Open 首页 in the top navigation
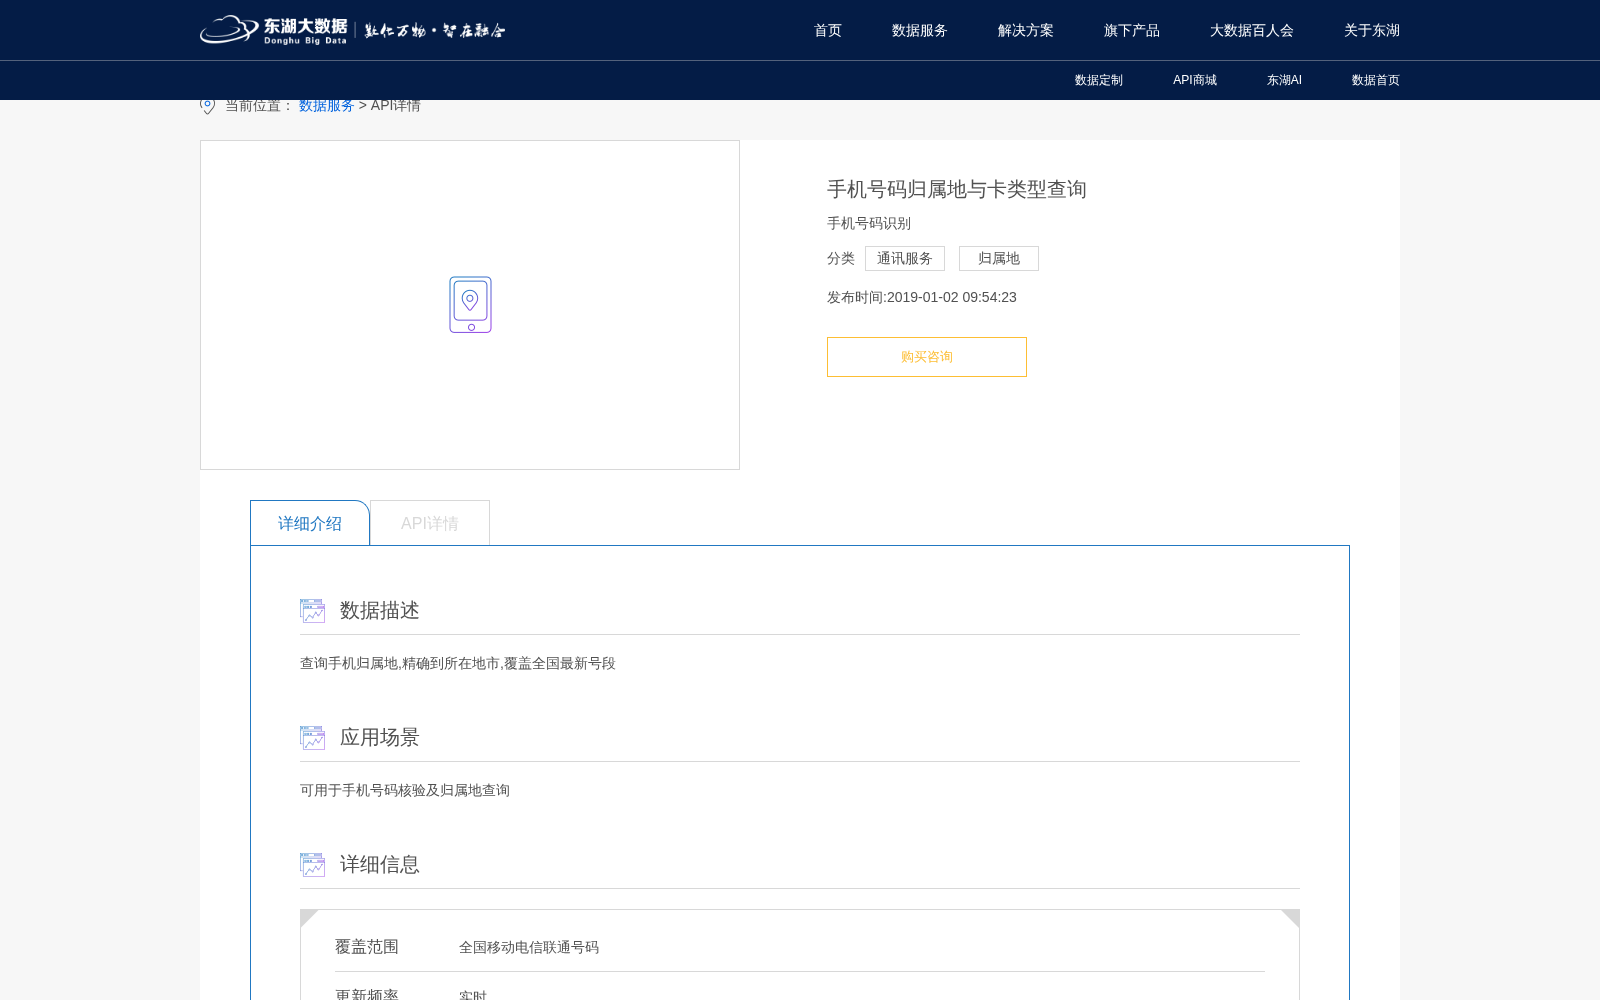Viewport: 1600px width, 1000px height. coord(828,30)
